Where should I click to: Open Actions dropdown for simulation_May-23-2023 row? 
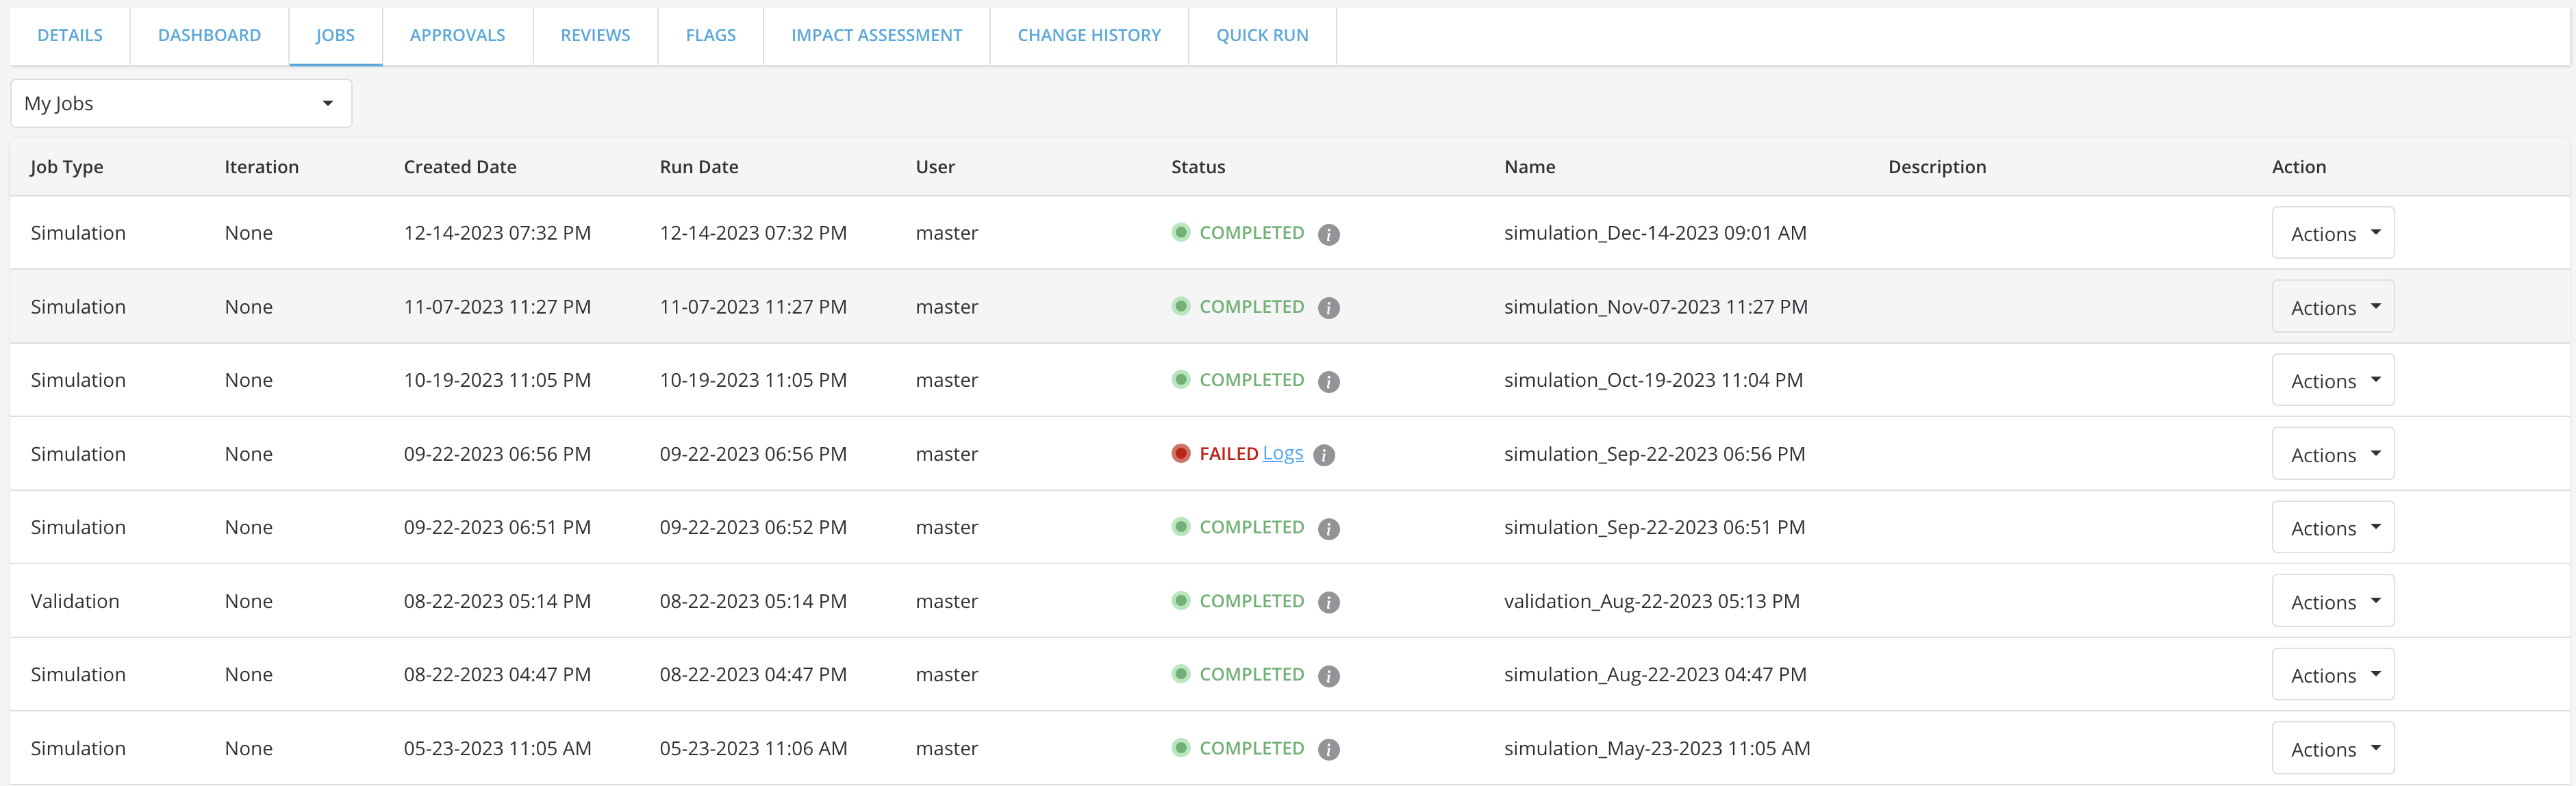coord(2332,748)
